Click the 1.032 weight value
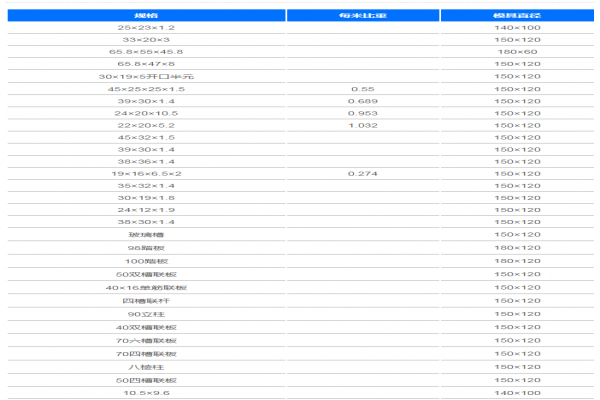This screenshot has height=400, width=600. point(363,125)
